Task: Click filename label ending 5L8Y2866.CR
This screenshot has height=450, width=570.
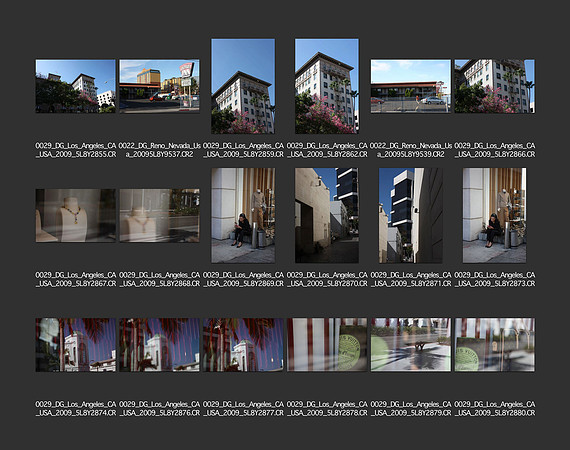Action: [494, 150]
